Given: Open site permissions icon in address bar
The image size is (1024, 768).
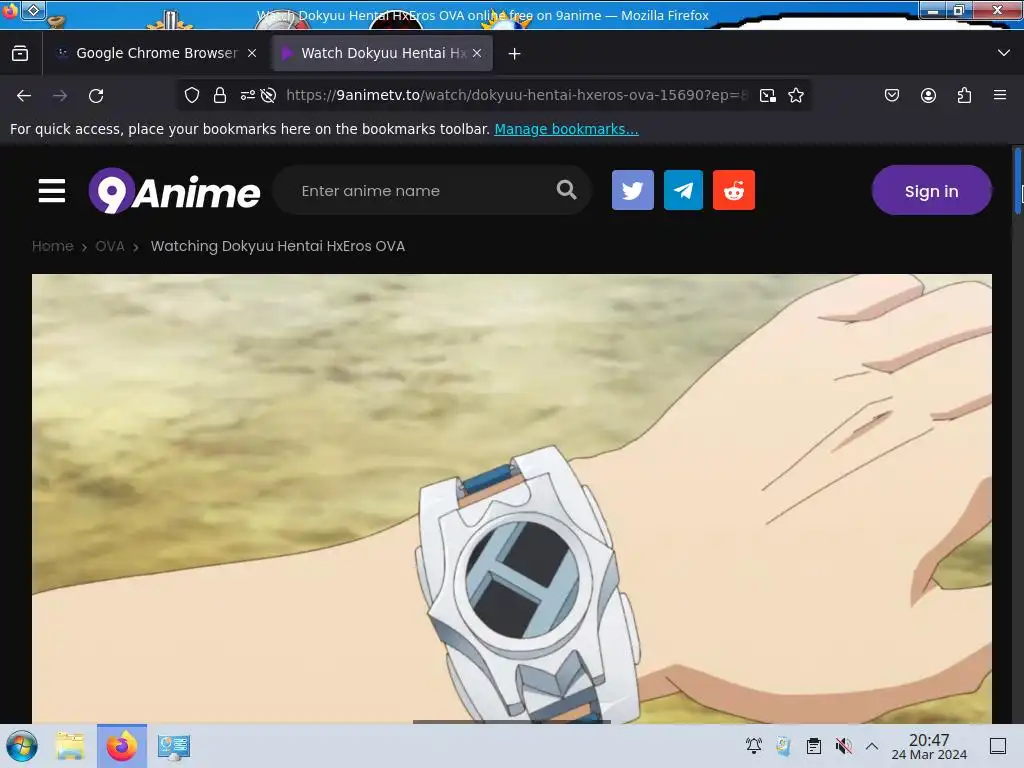Looking at the screenshot, I should [248, 95].
